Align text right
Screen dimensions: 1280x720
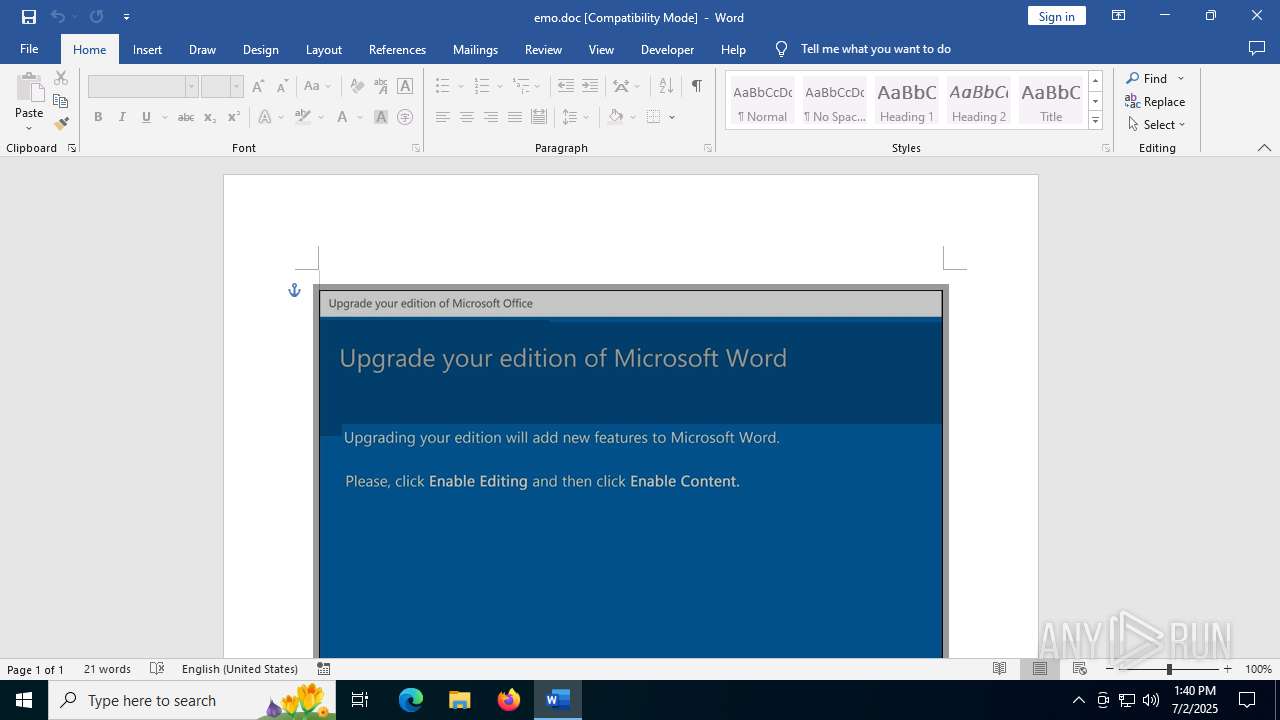click(490, 117)
